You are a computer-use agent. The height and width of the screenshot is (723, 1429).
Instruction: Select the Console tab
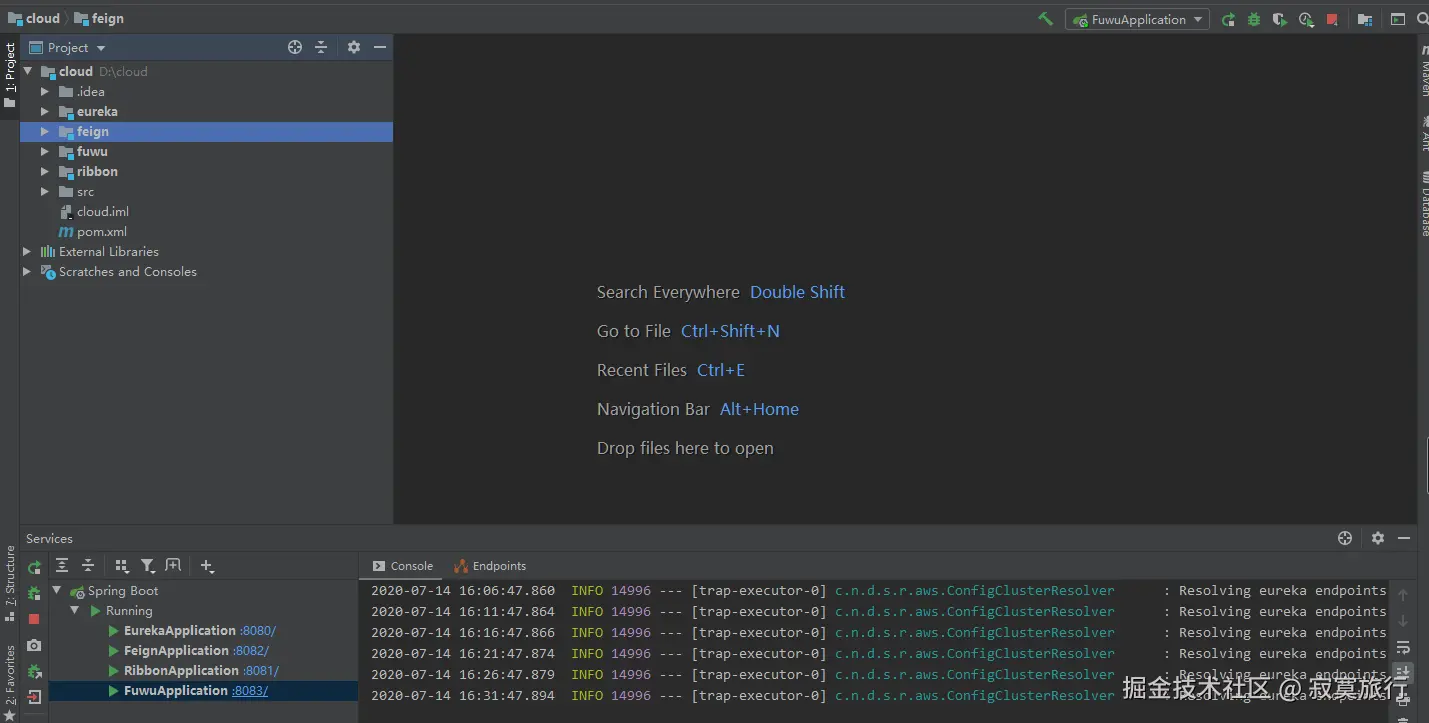pos(403,566)
